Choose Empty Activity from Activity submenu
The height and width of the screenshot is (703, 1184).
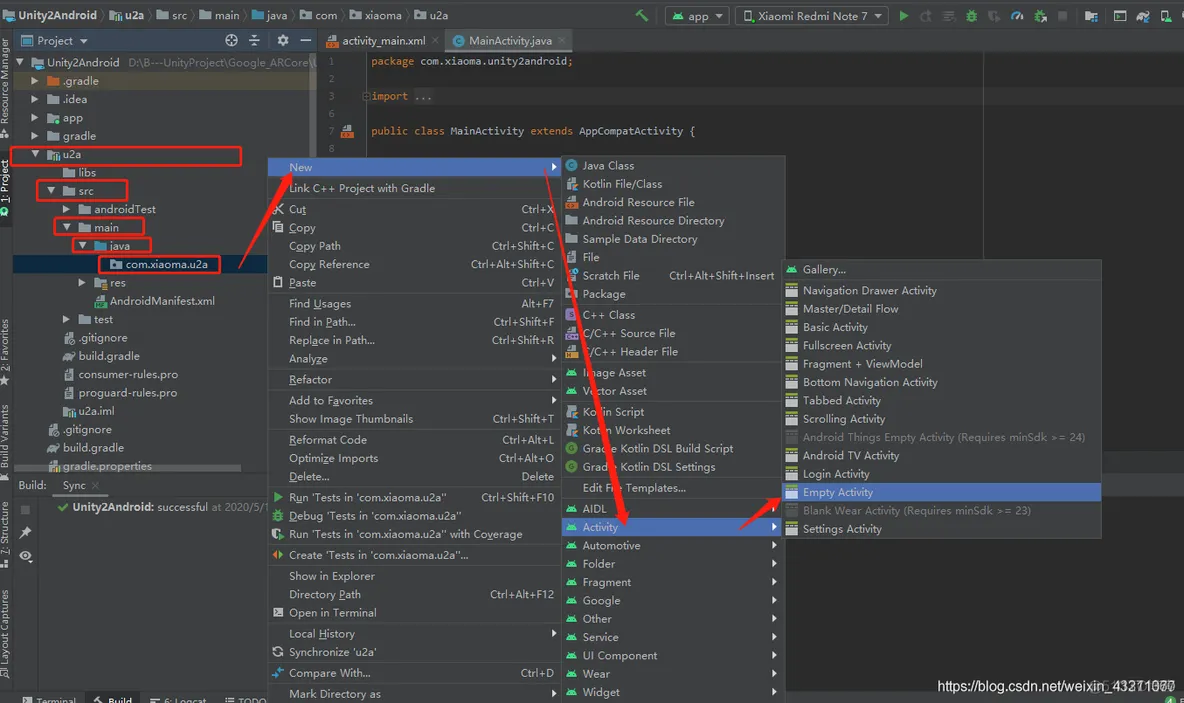[942, 492]
